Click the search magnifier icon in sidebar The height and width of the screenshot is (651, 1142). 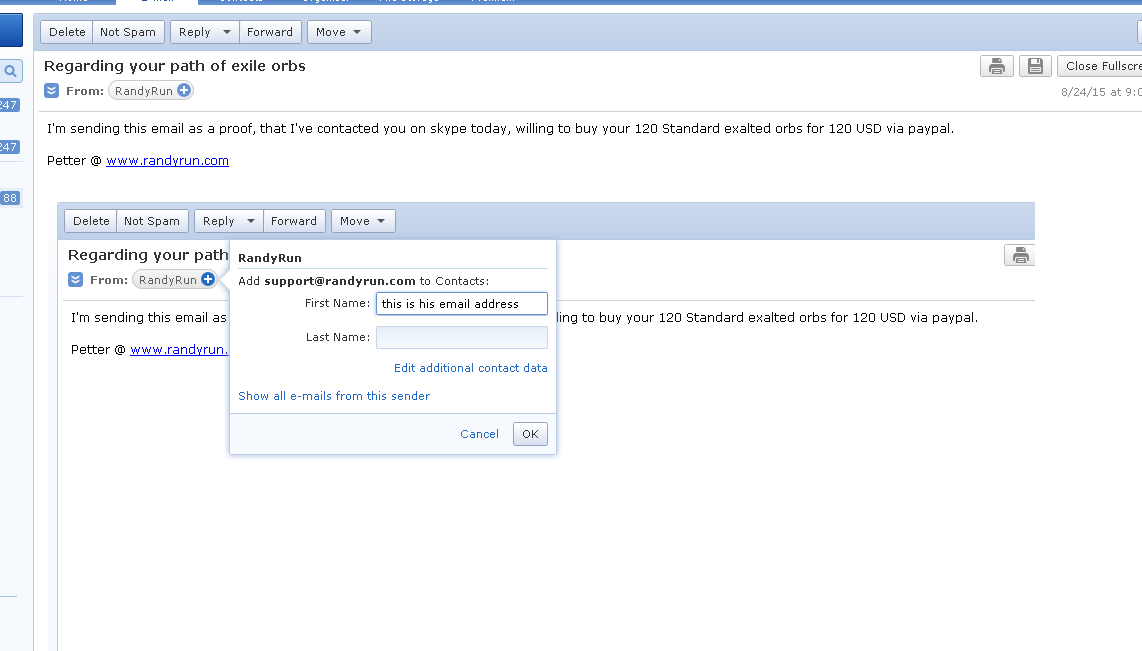tap(11, 71)
